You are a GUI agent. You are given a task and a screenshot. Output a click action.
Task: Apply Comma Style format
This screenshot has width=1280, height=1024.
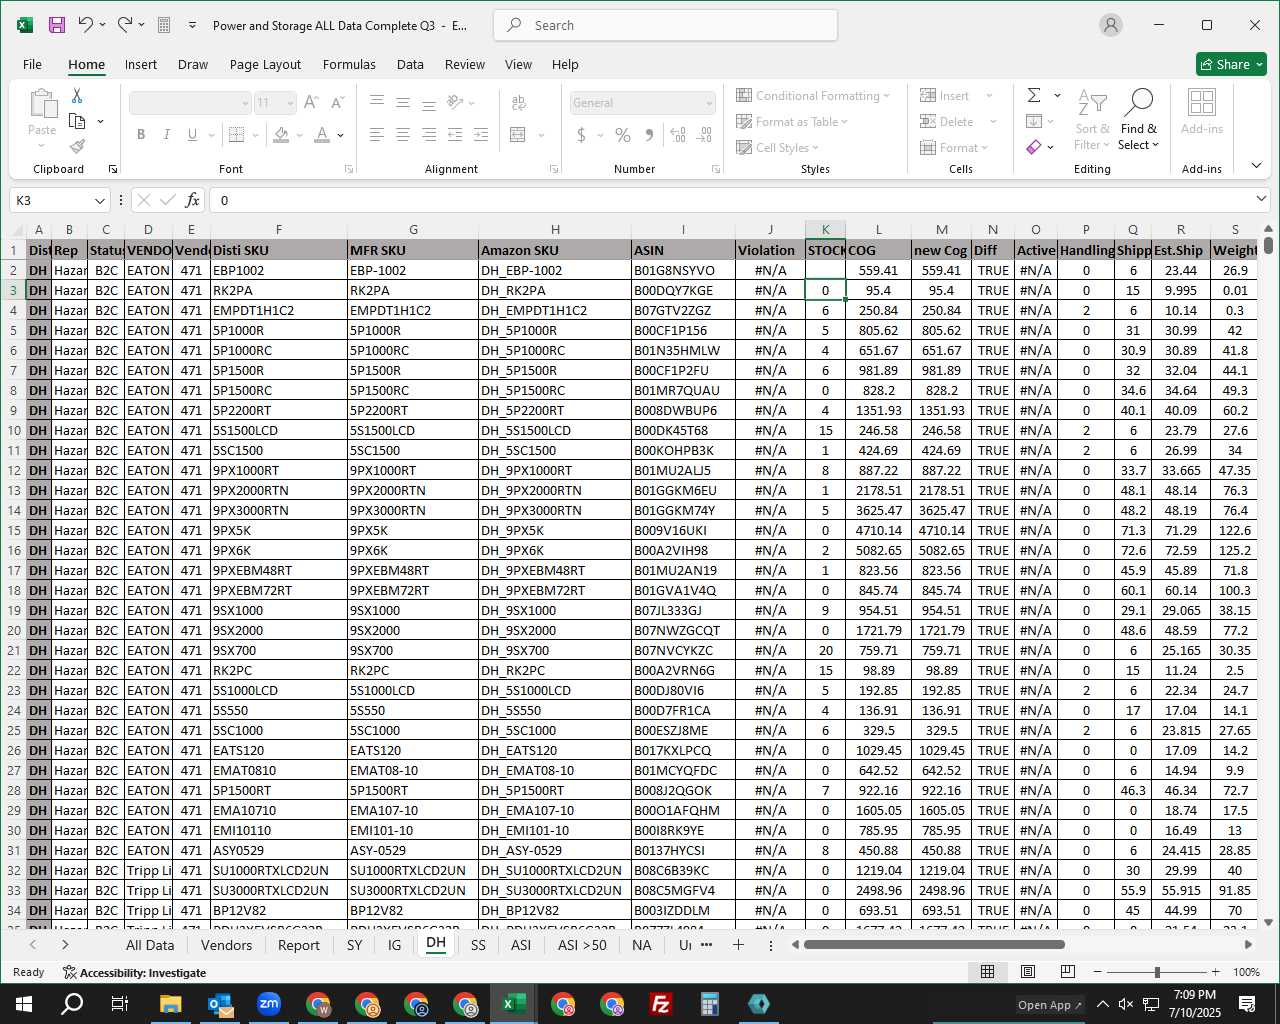[649, 134]
